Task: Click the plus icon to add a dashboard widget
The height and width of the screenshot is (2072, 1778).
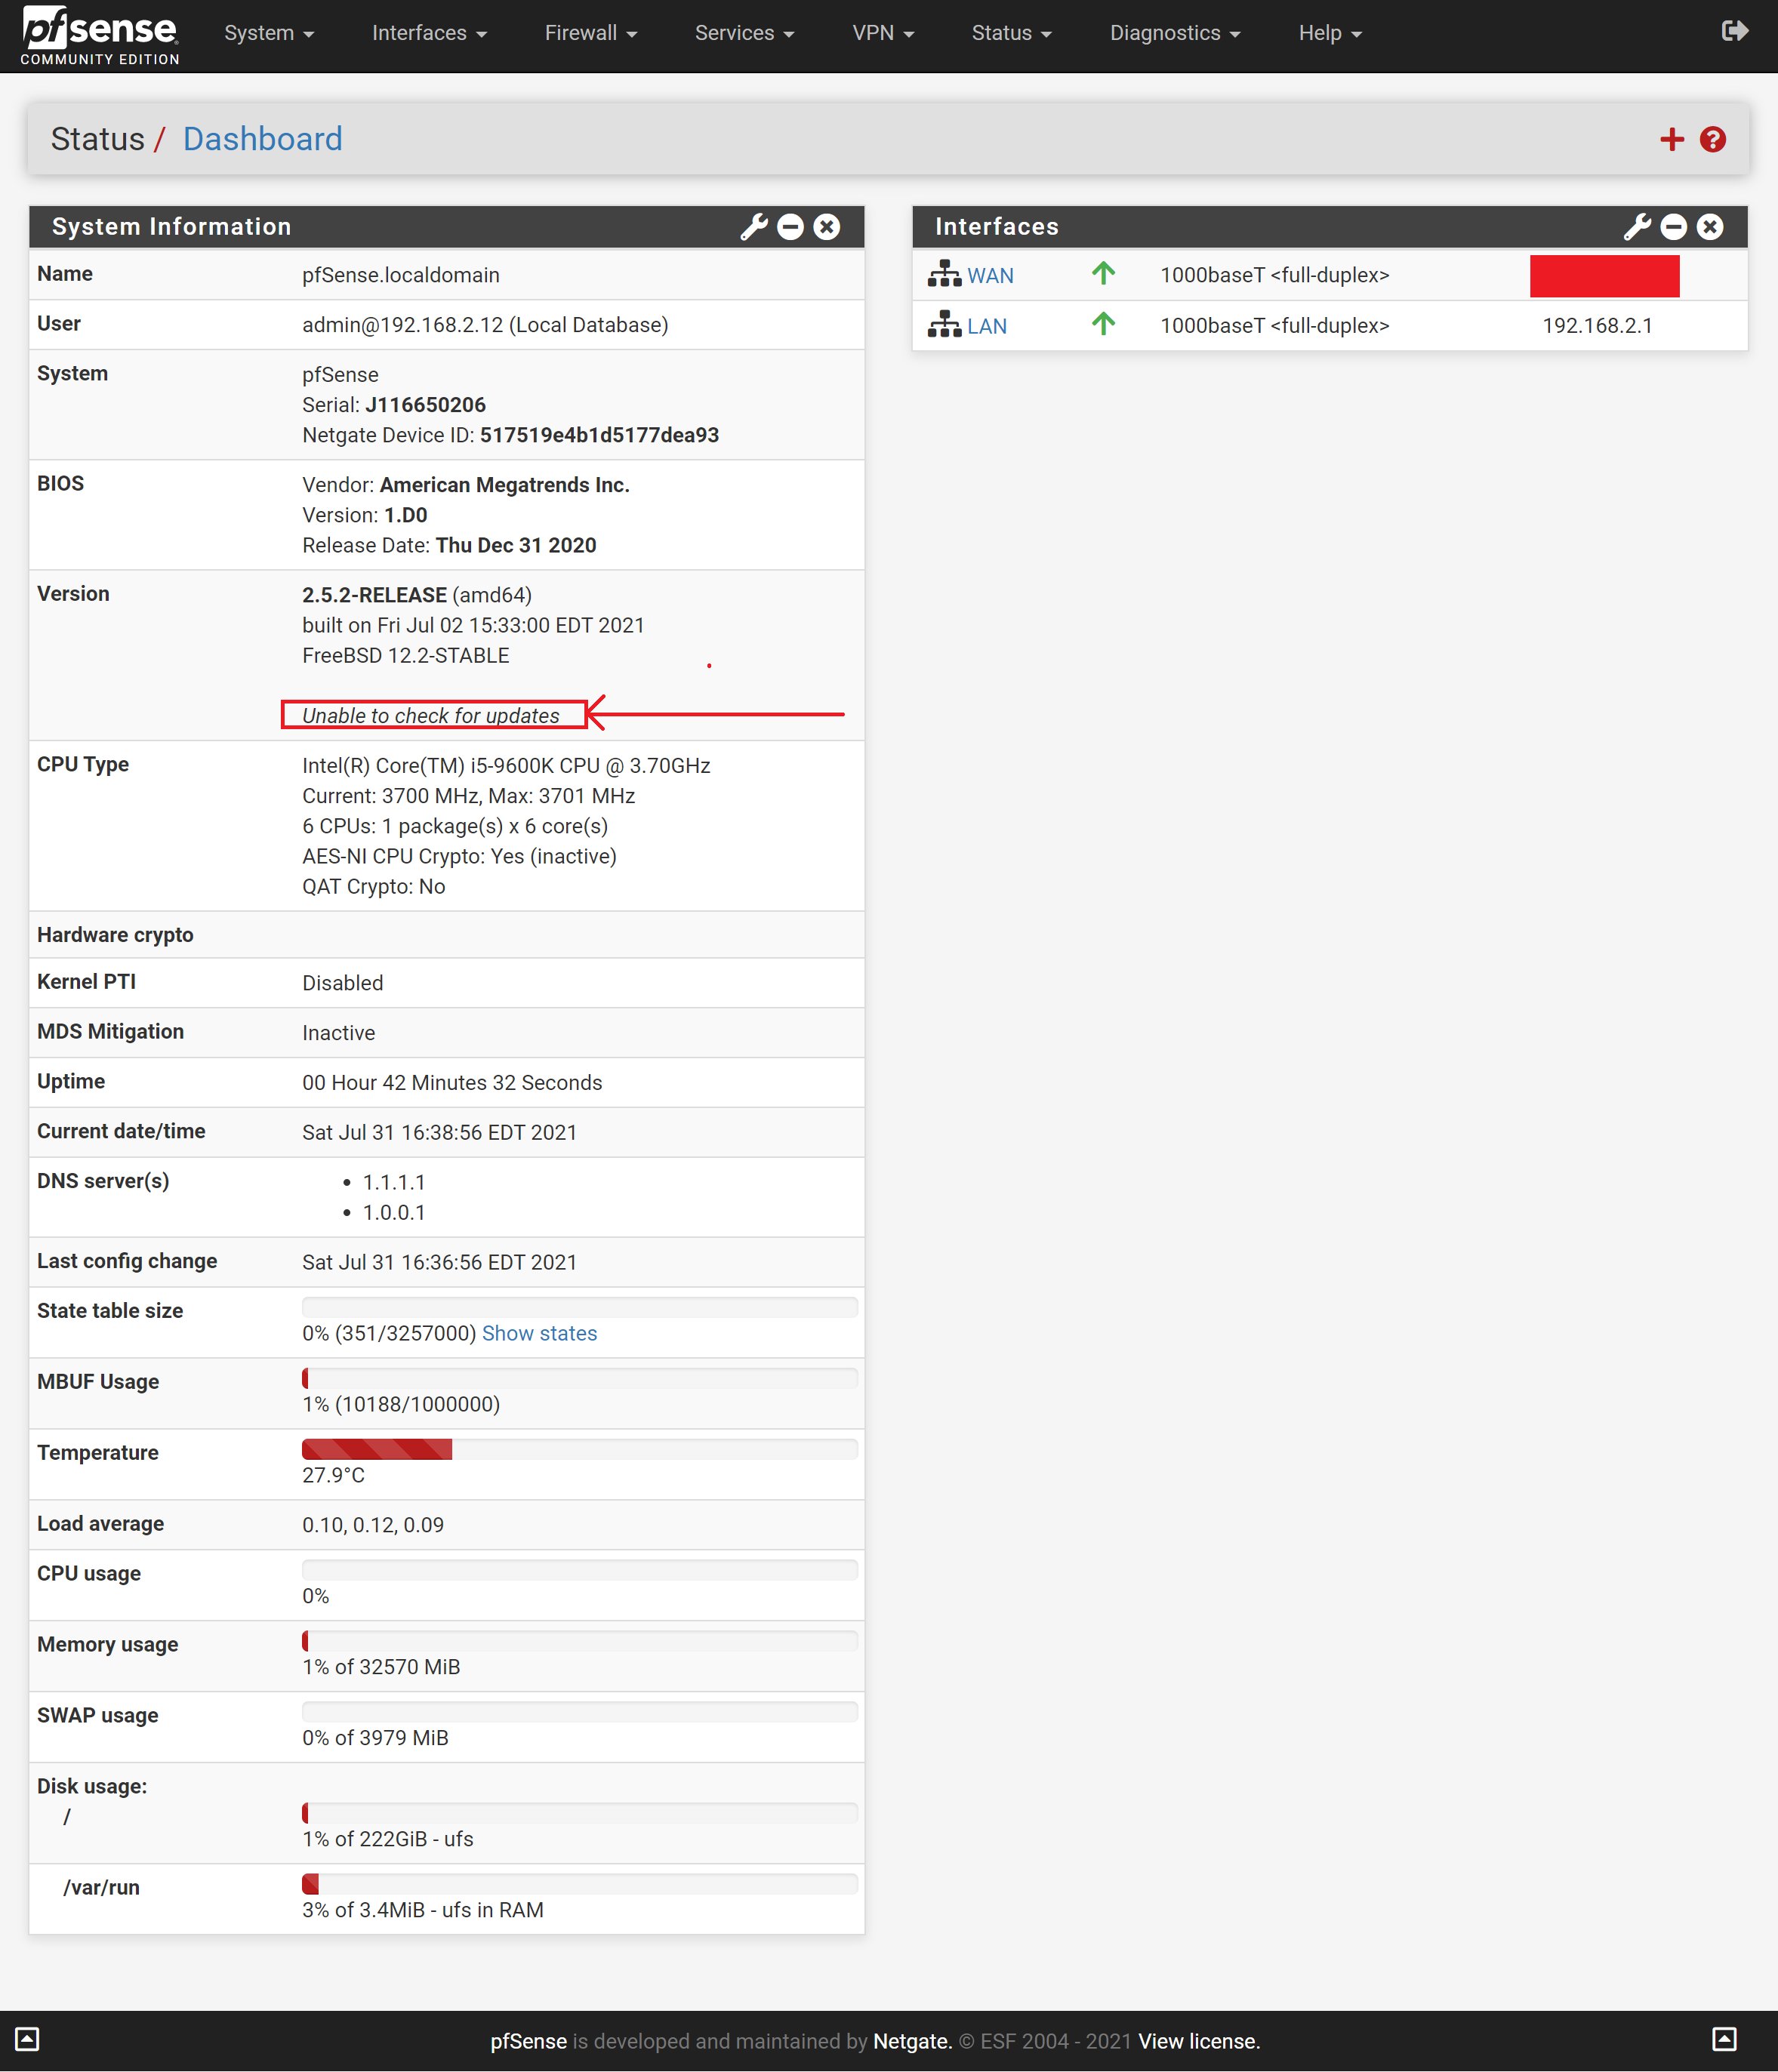Action: pos(1671,139)
